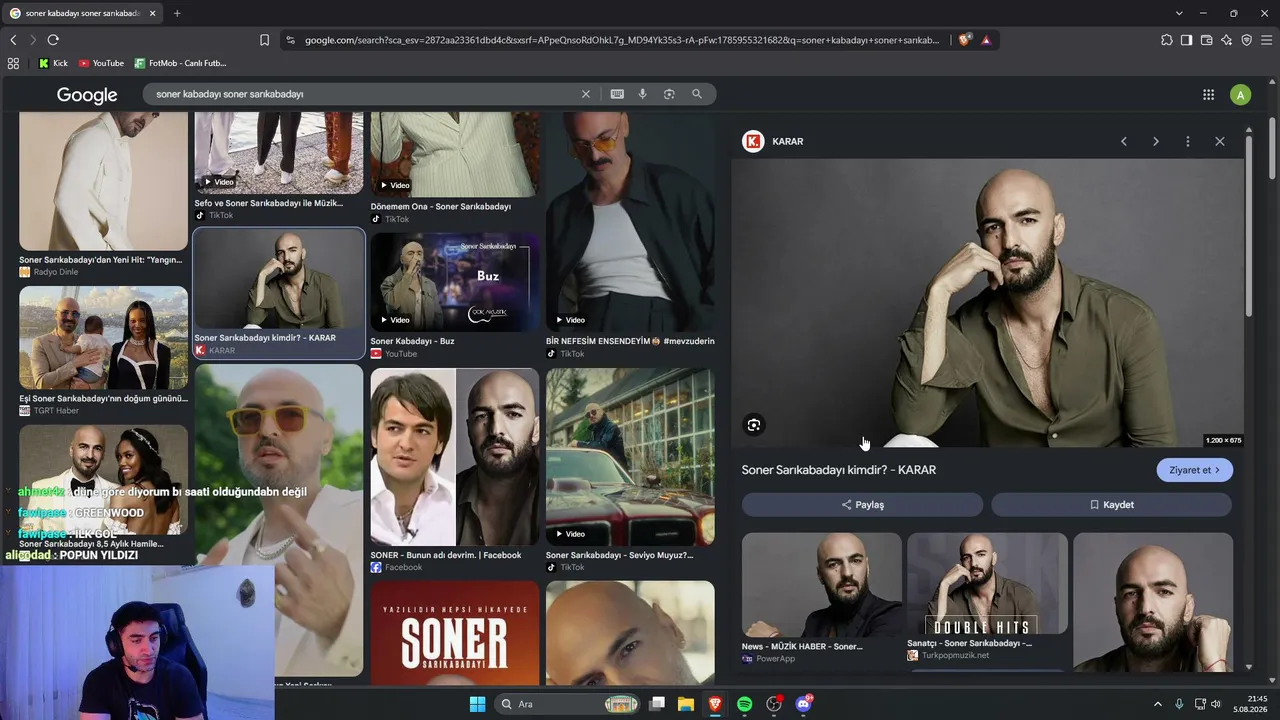Open the Seviyo Muyuz? TikTok video result
The width and height of the screenshot is (1280, 720).
coord(630,458)
